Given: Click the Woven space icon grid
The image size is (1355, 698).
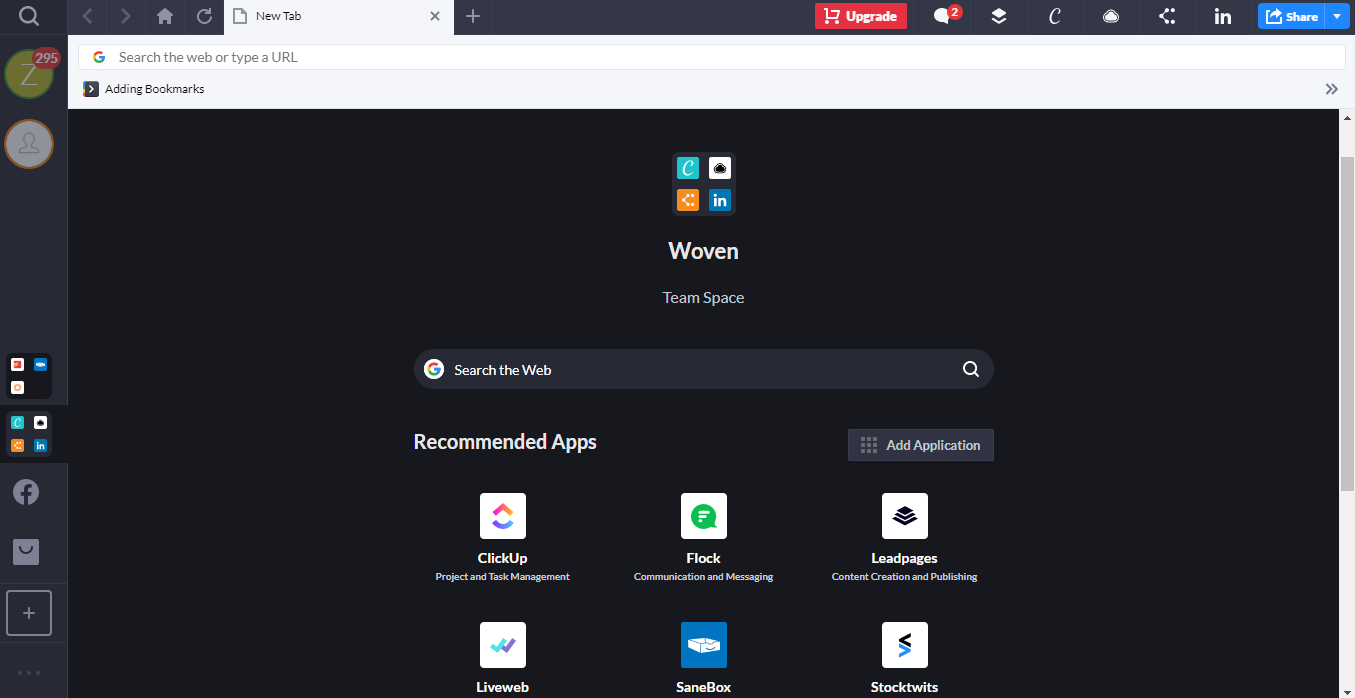Looking at the screenshot, I should tap(704, 184).
